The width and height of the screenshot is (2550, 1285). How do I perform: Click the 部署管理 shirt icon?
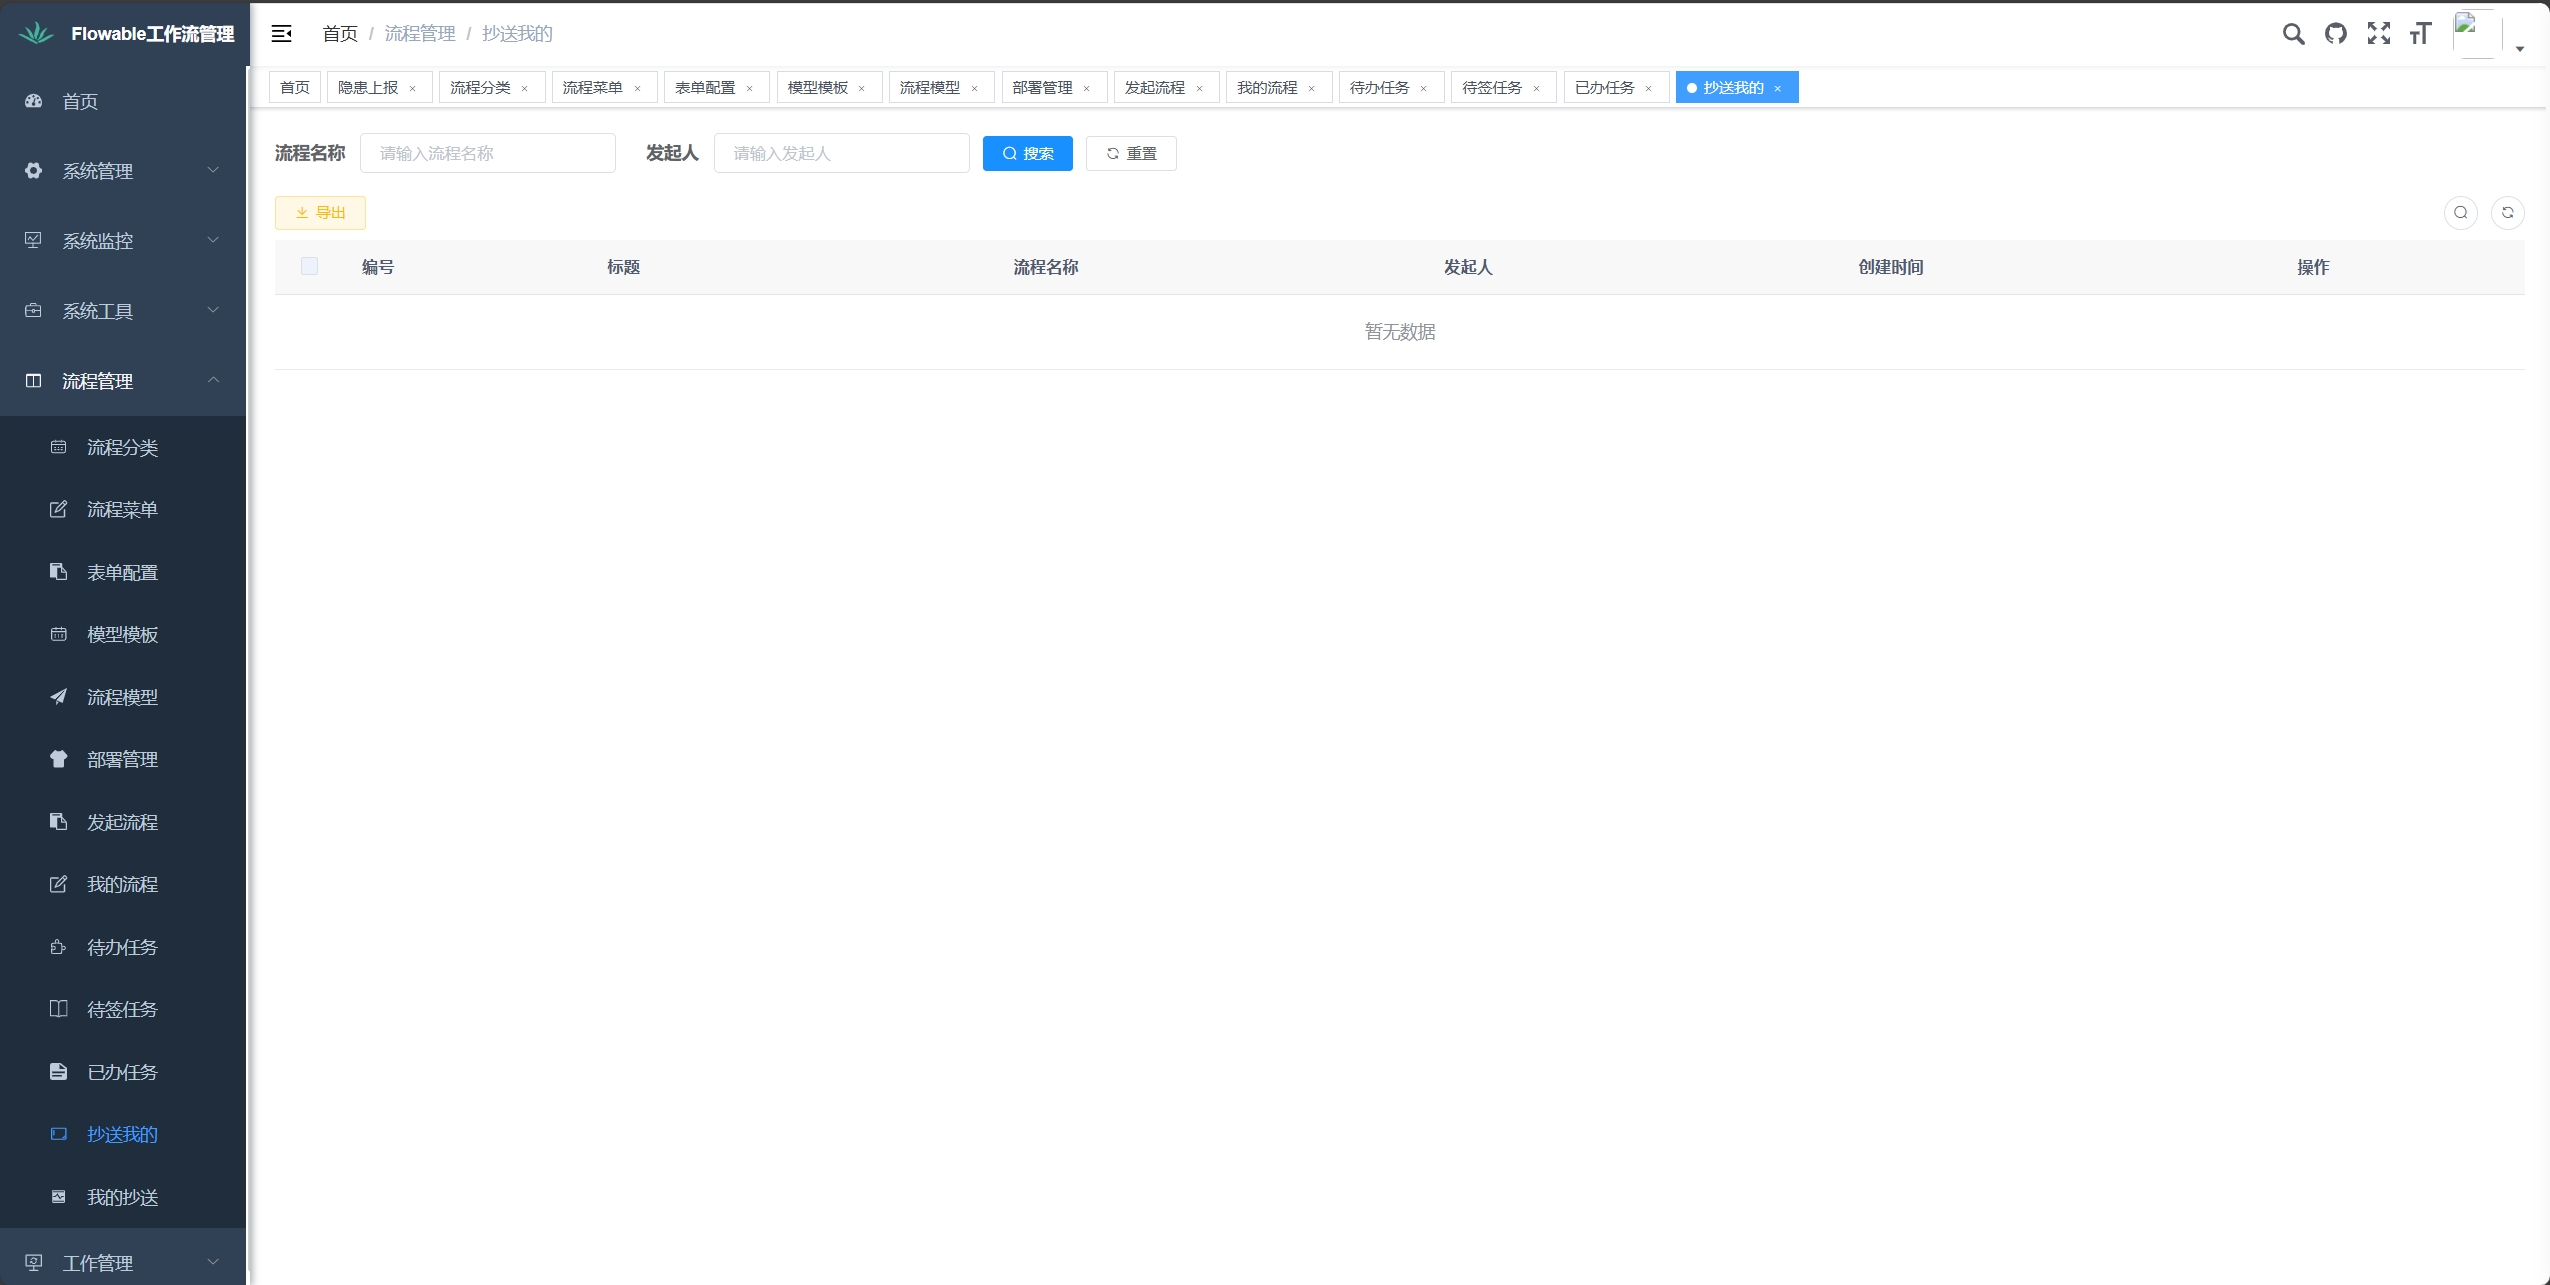point(59,760)
